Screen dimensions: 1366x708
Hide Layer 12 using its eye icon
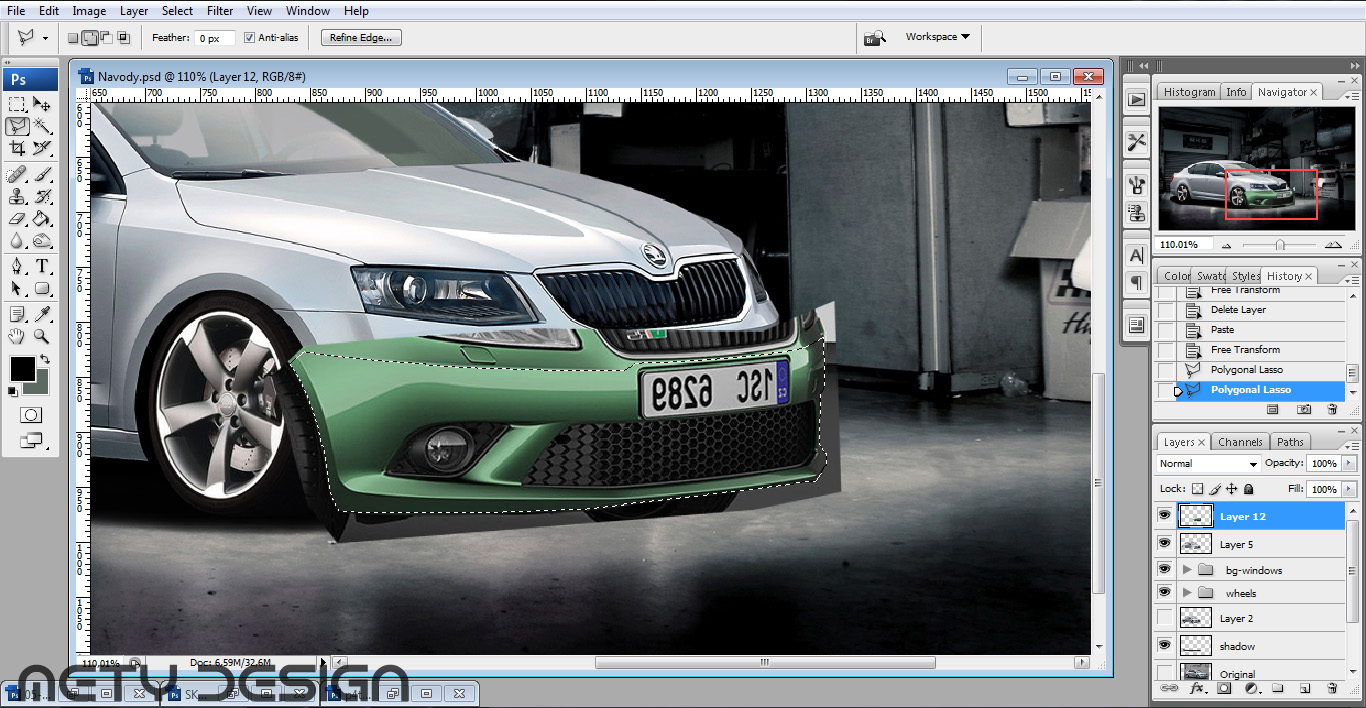tap(1164, 516)
